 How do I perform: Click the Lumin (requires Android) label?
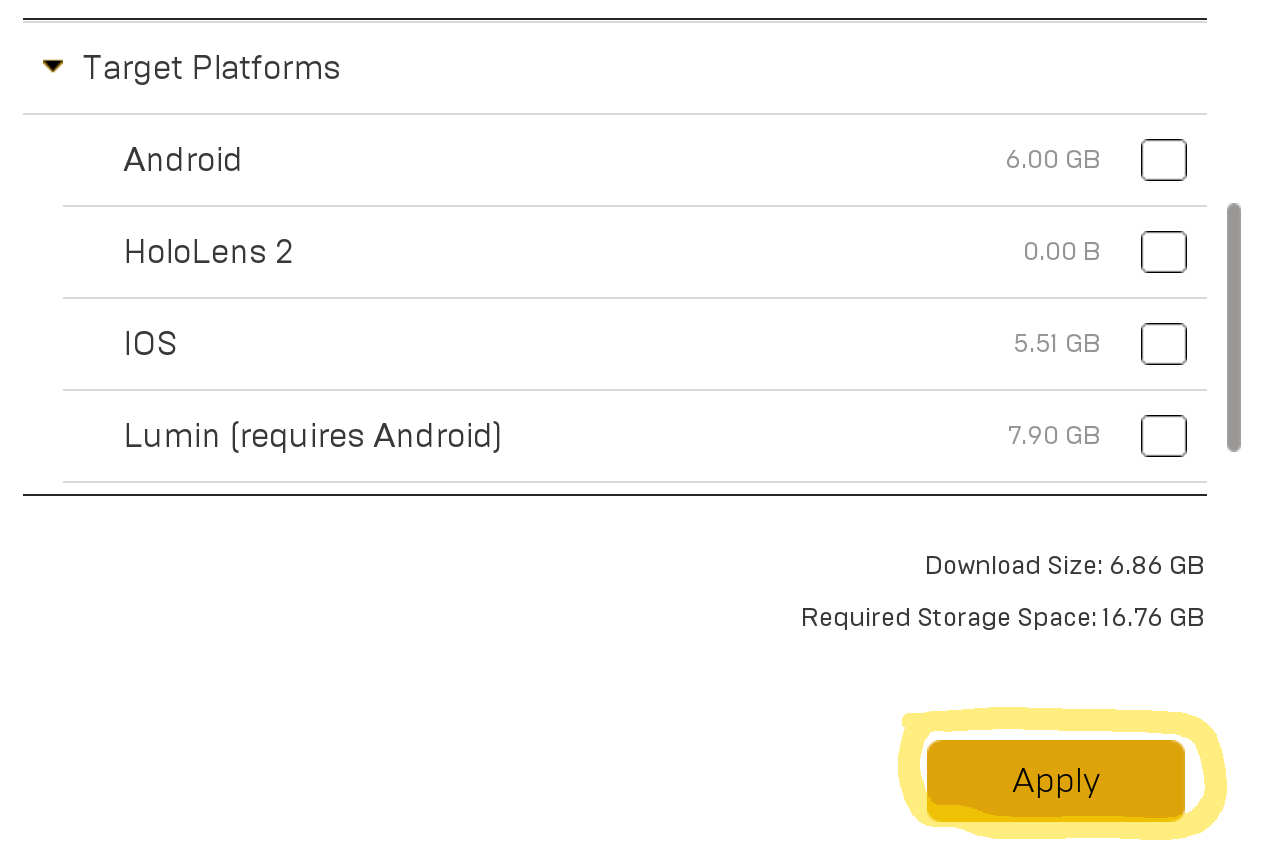(x=313, y=436)
